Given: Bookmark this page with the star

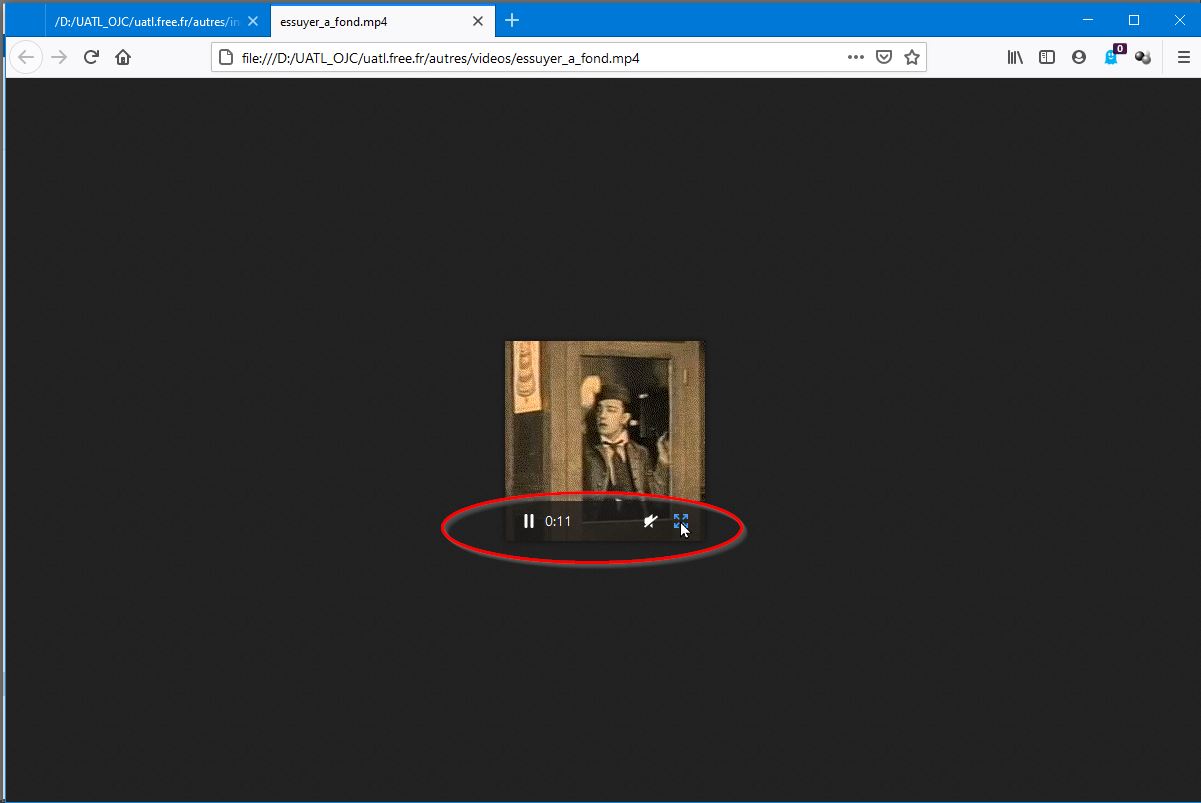Looking at the screenshot, I should [x=912, y=57].
